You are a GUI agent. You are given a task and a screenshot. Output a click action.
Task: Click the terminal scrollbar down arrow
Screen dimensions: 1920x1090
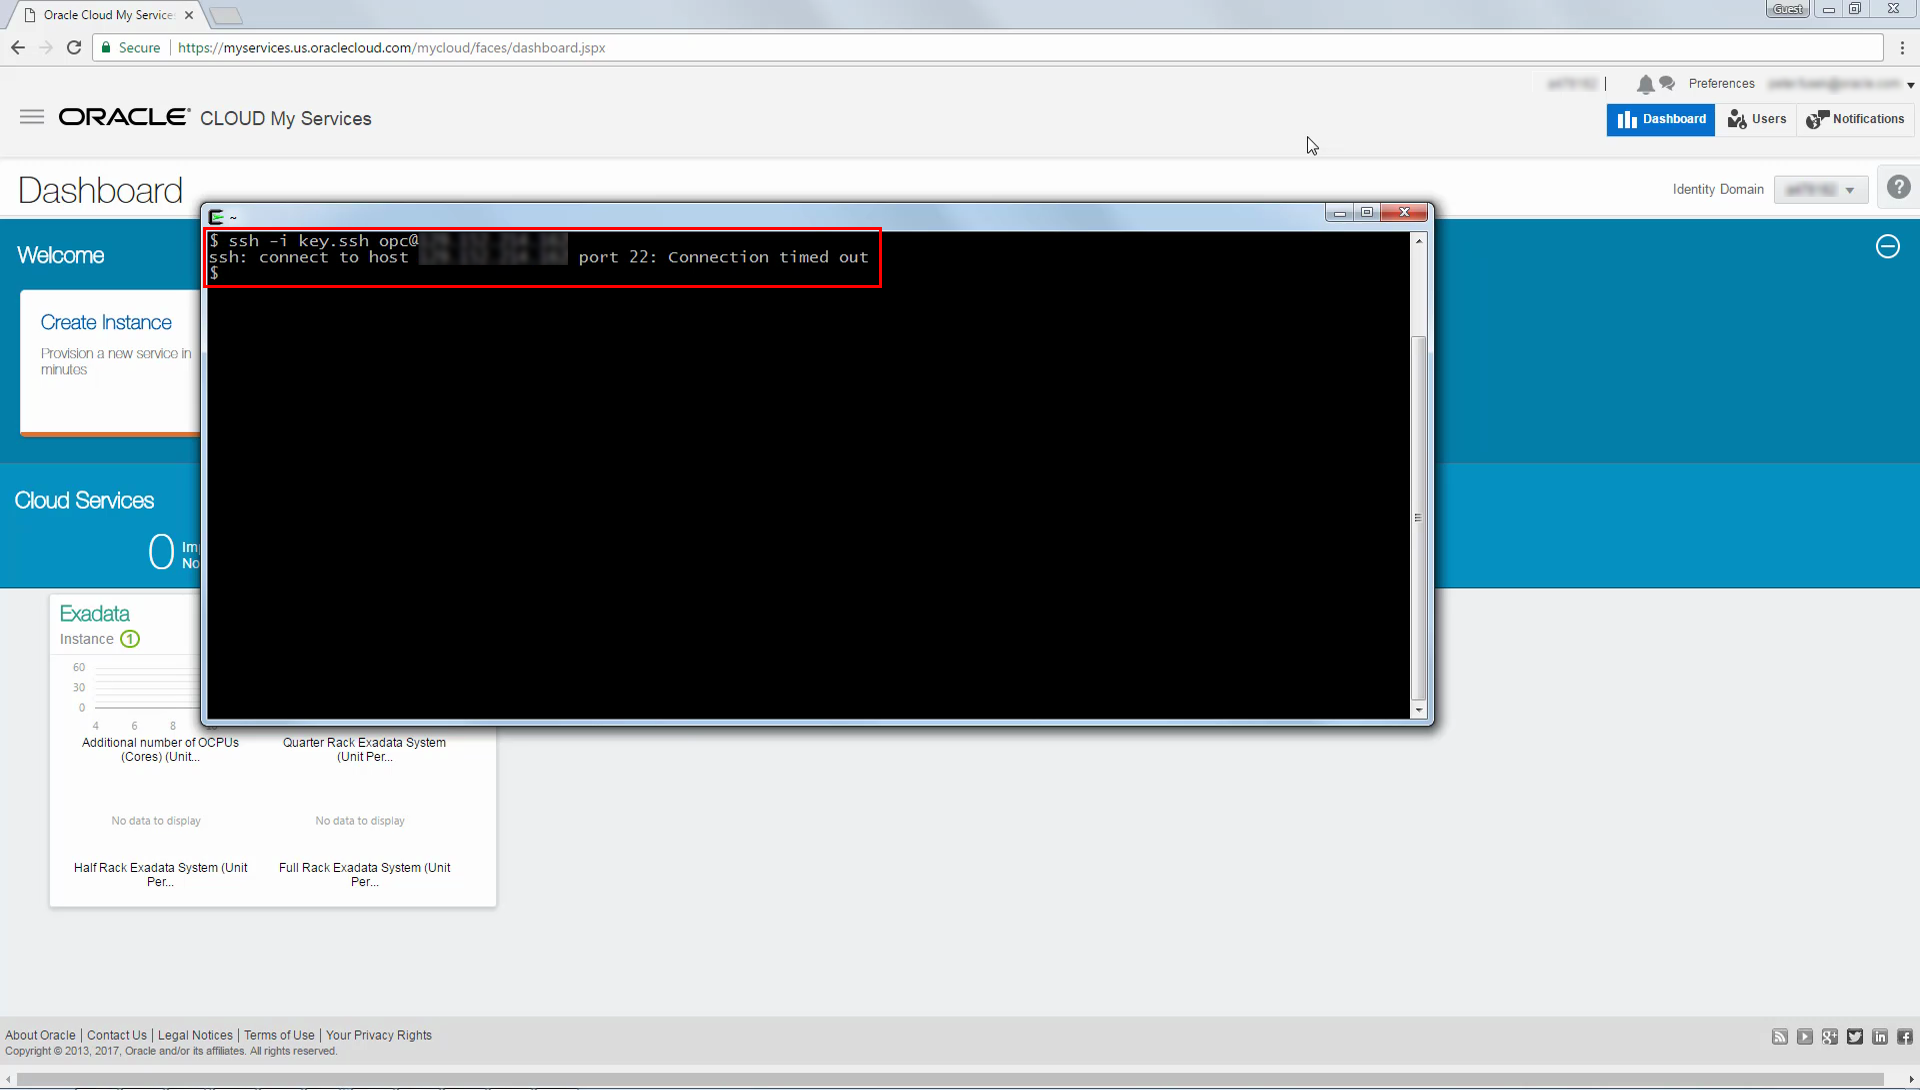[x=1418, y=710]
